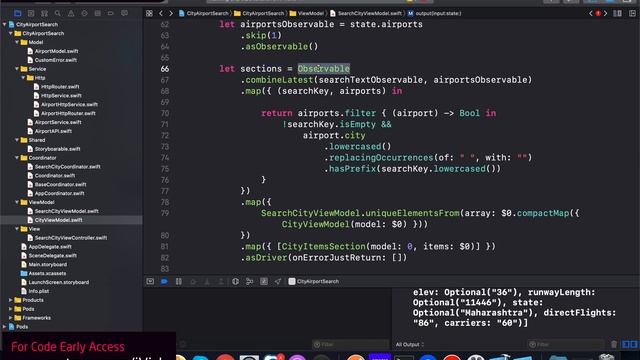Select the CityAirportSearch process in debug bar
Image resolution: width=640 pixels, height=360 pixels.
[x=313, y=281]
